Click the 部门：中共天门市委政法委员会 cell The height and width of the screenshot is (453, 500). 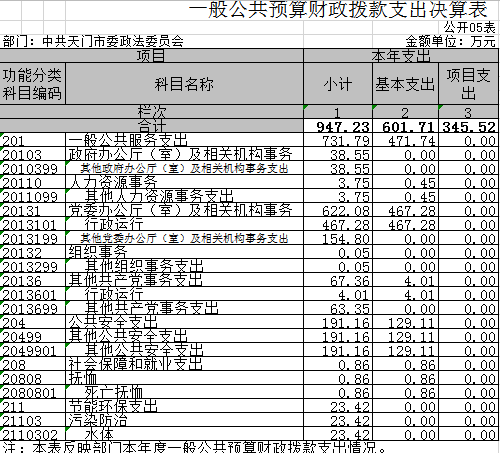pos(93,41)
